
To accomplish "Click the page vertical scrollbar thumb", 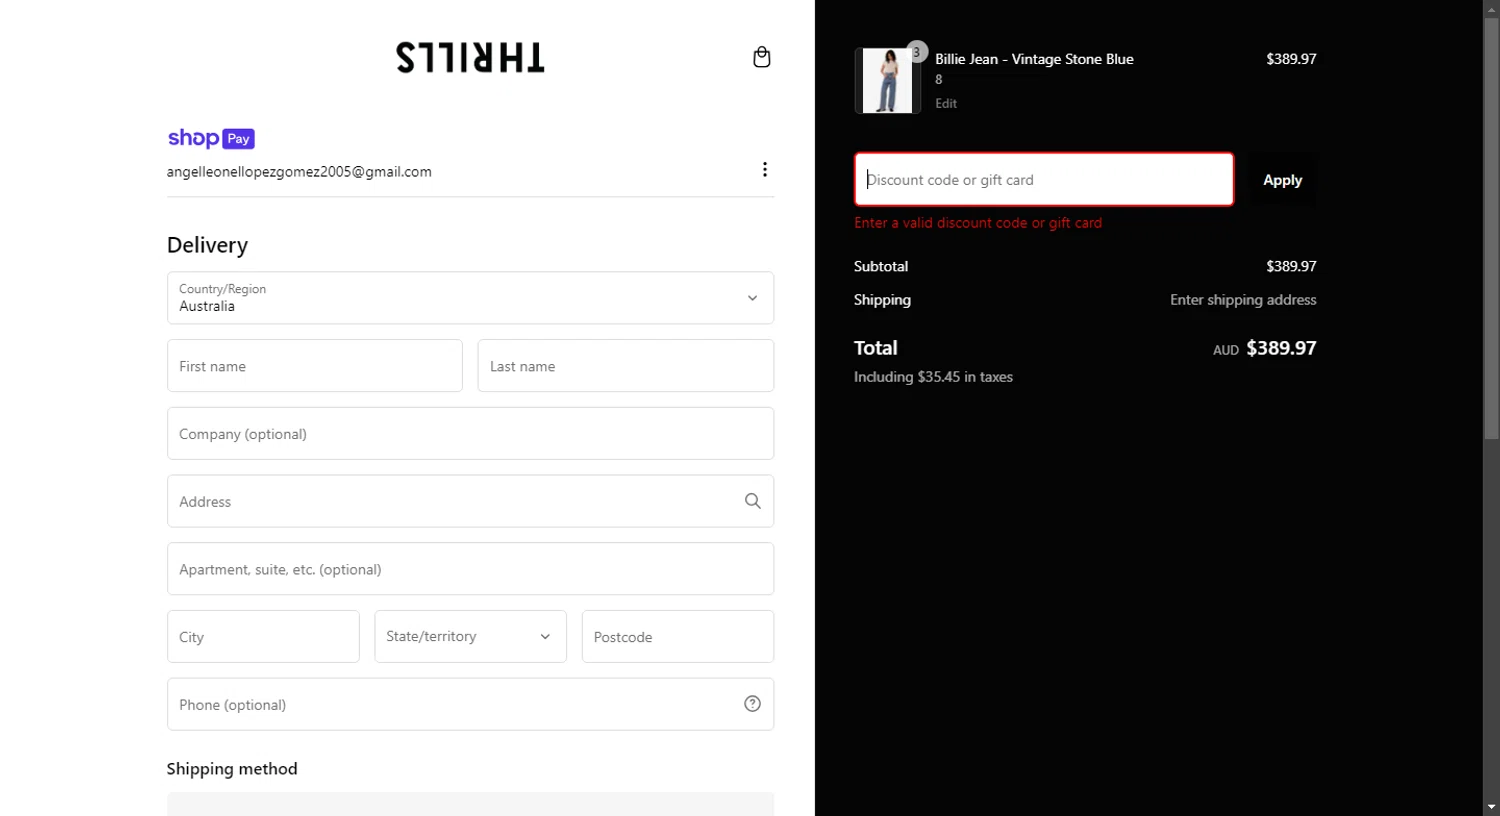I will click(1491, 228).
